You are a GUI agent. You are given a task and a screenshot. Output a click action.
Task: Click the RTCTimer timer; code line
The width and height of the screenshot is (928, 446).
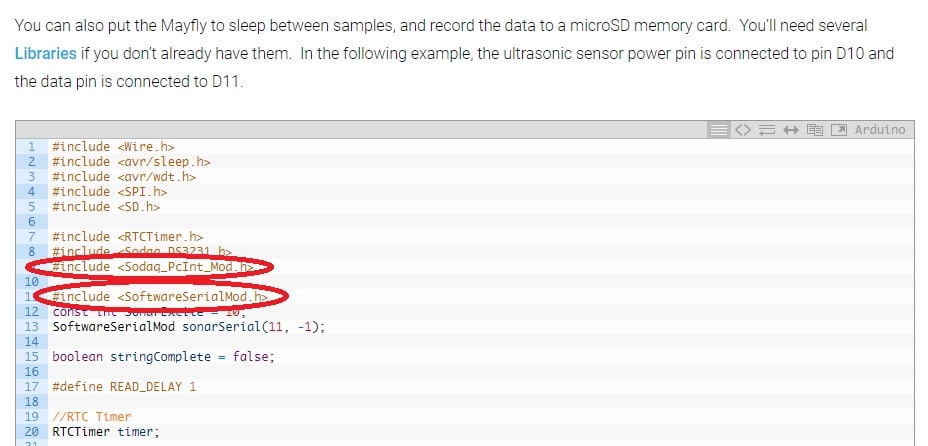(x=106, y=431)
